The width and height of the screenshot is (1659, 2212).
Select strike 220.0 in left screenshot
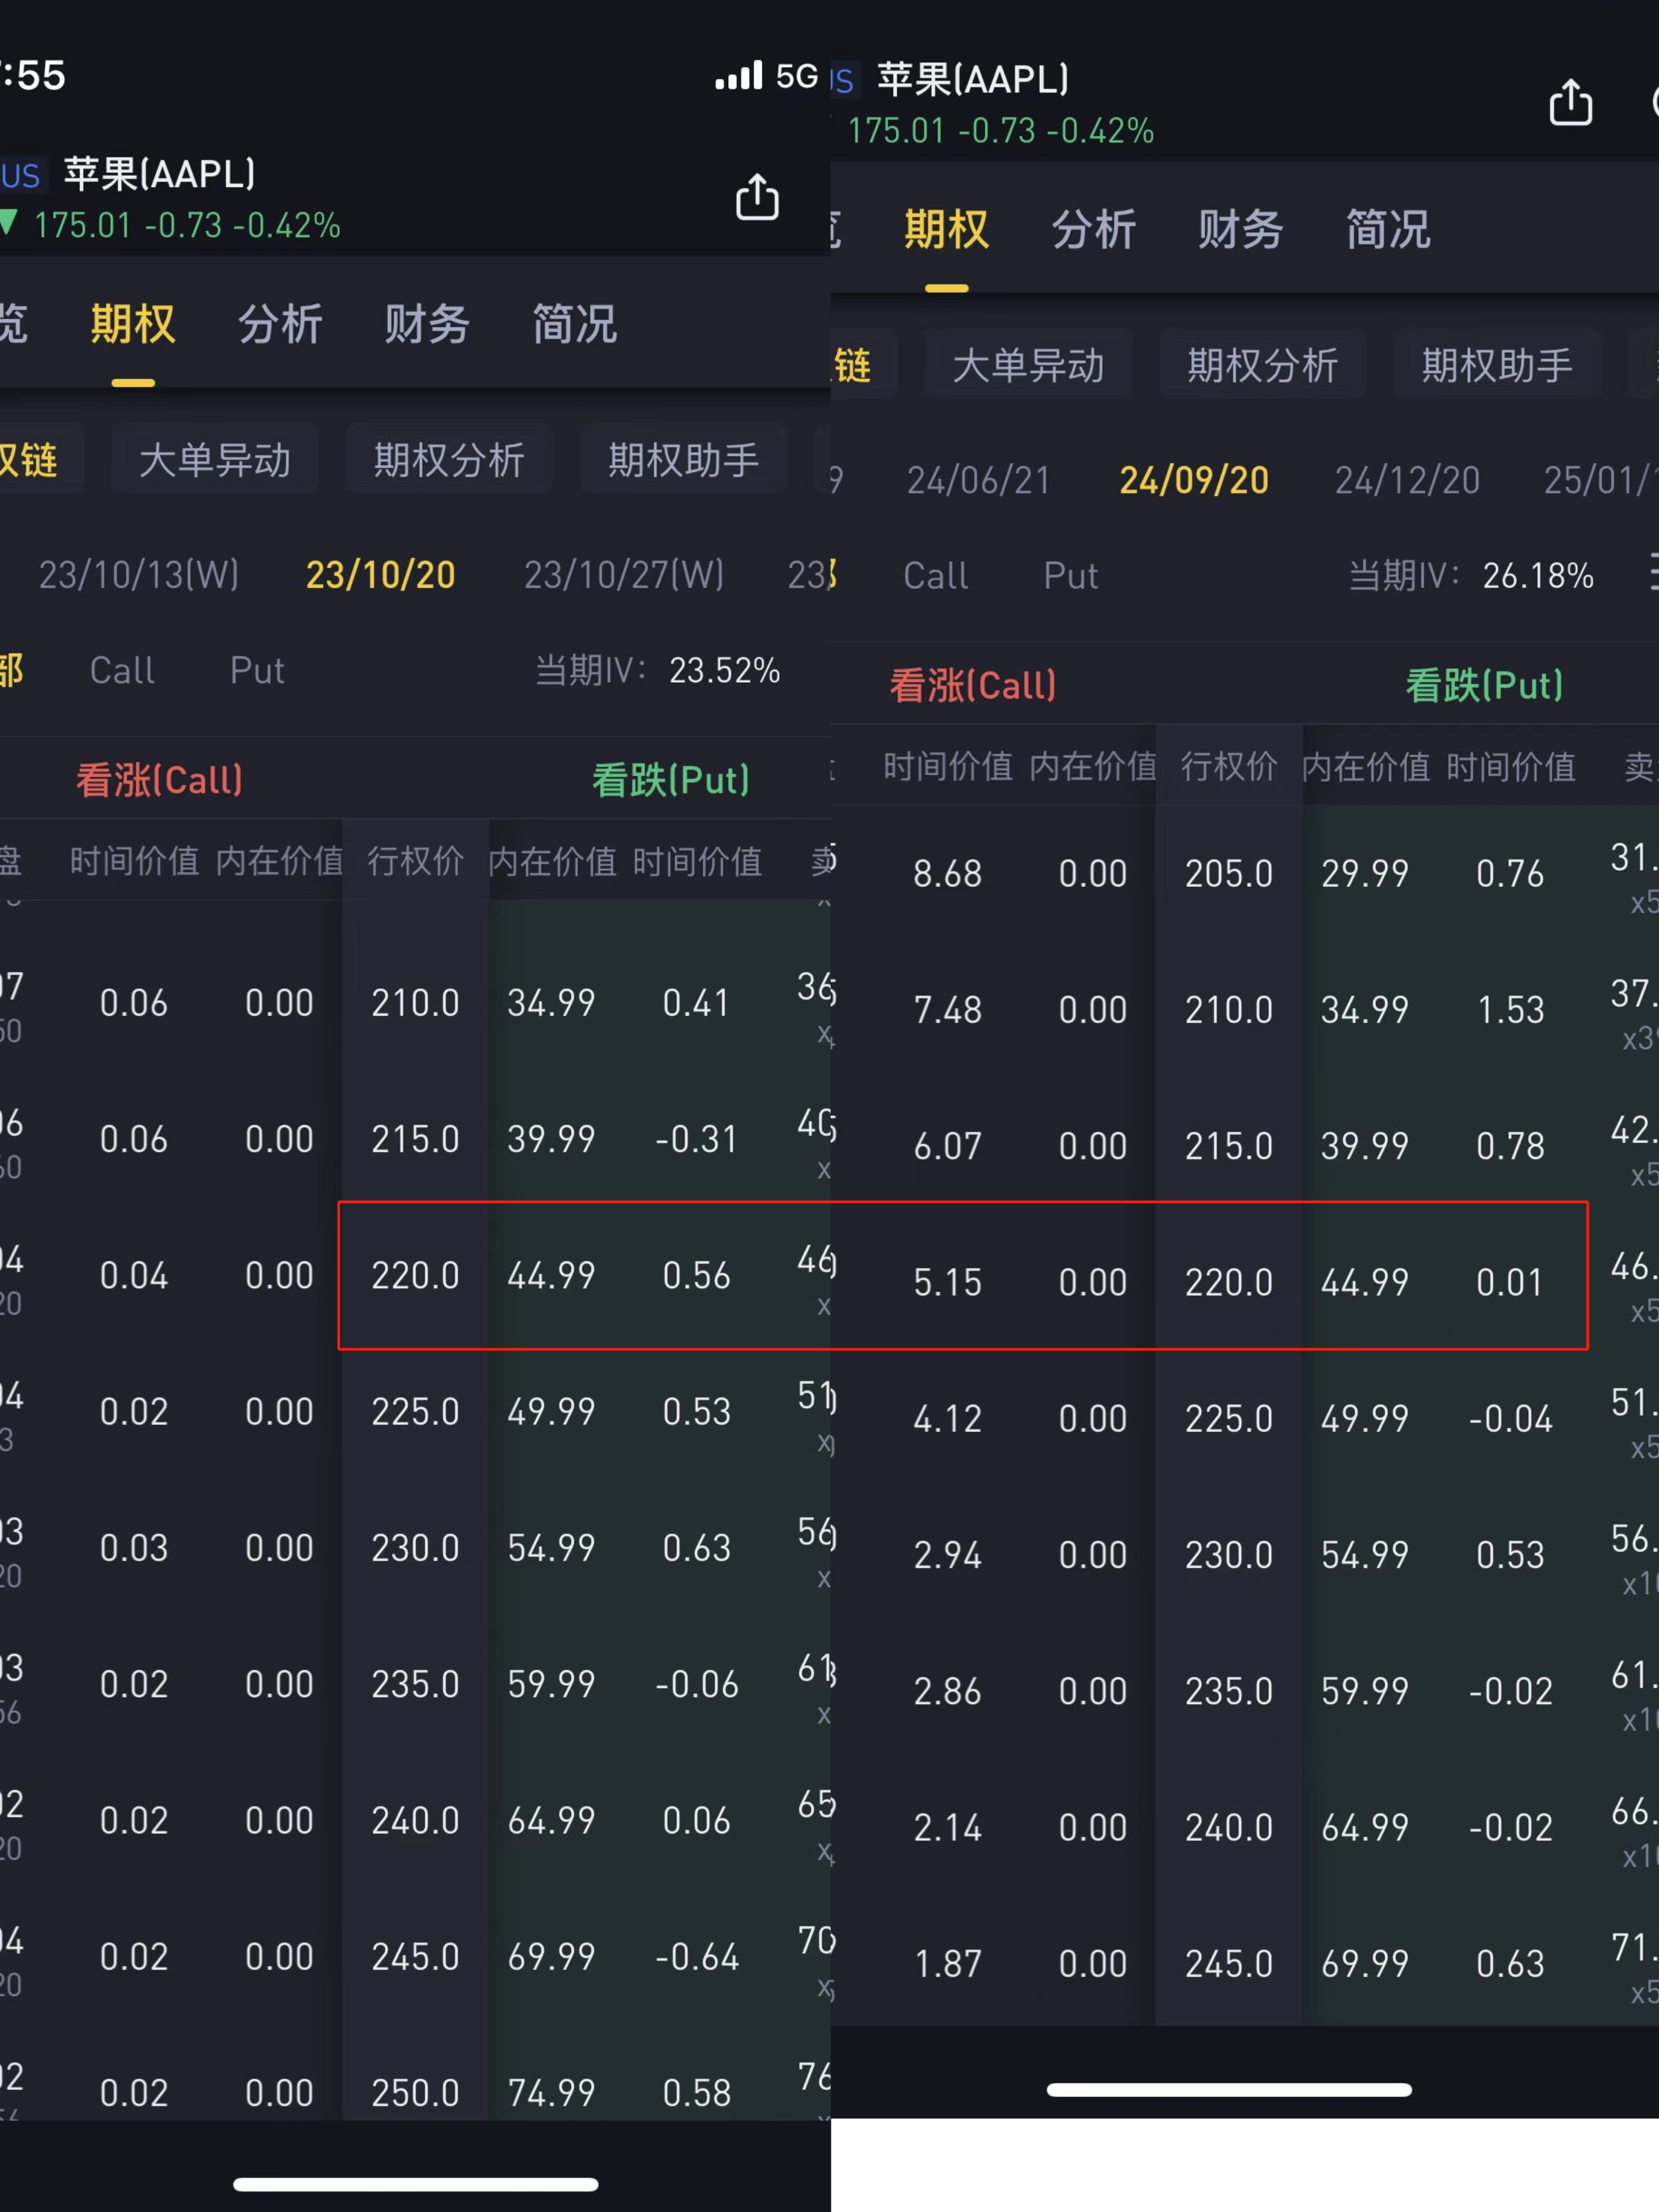(x=415, y=1276)
